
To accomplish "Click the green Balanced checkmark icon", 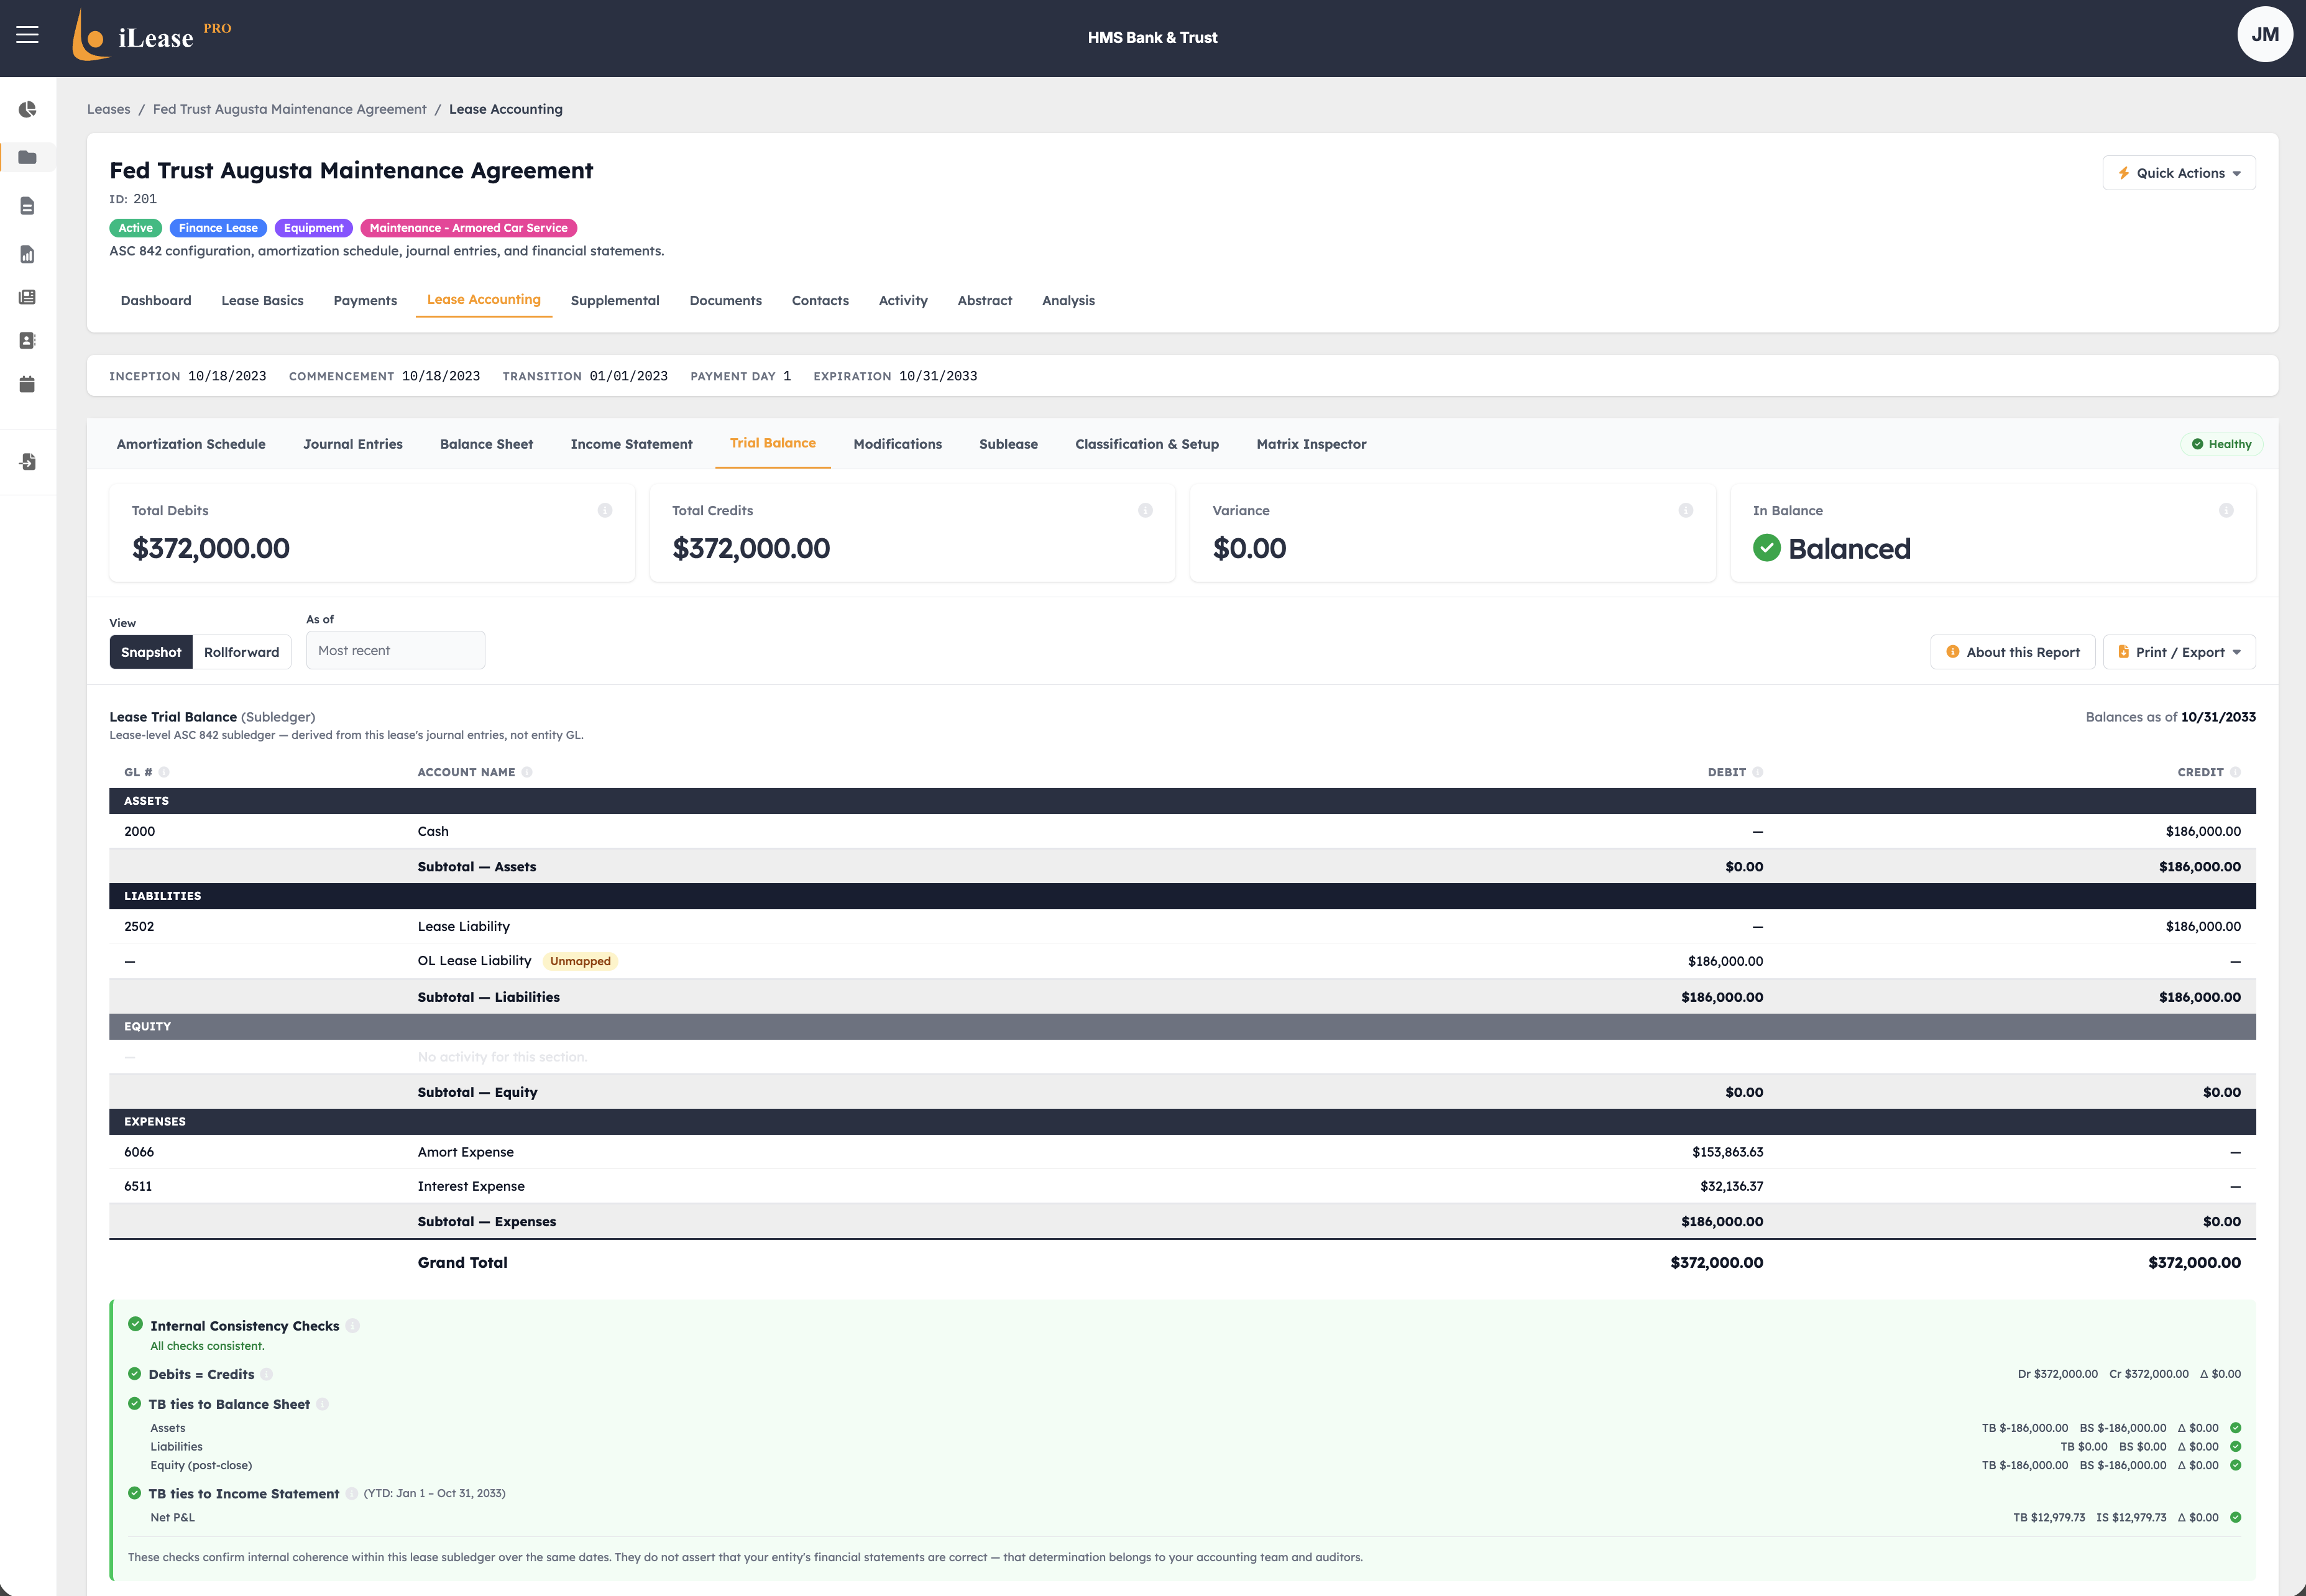I will tap(1767, 548).
